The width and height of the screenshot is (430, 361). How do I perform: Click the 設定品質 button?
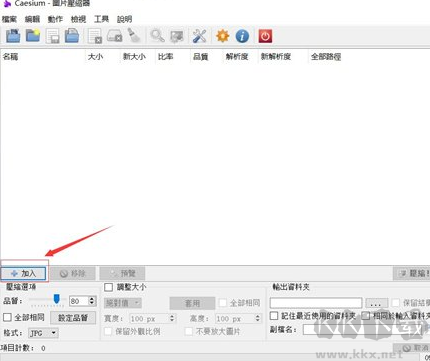click(x=73, y=318)
